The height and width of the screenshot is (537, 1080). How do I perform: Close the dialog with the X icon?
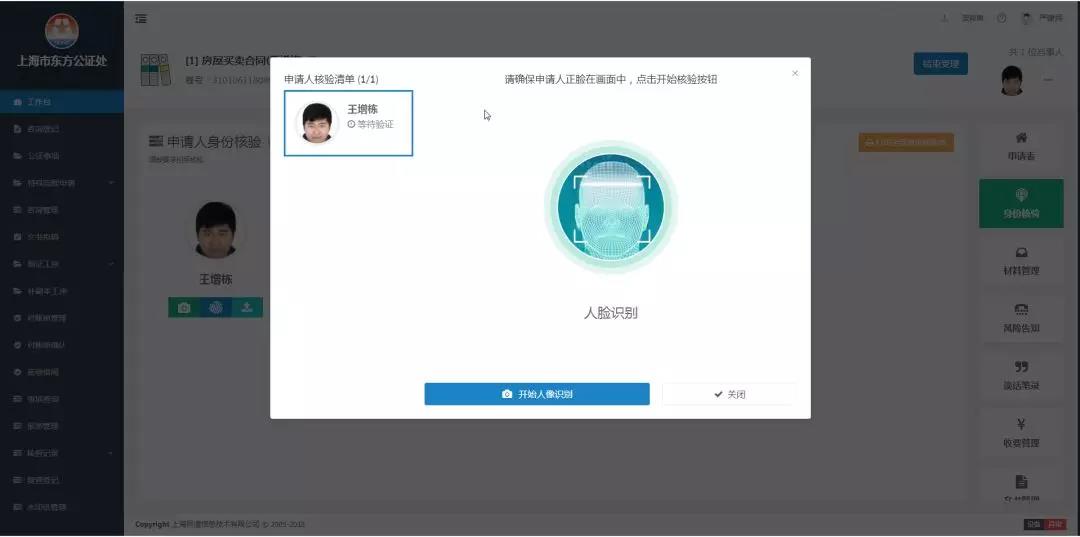(x=795, y=73)
